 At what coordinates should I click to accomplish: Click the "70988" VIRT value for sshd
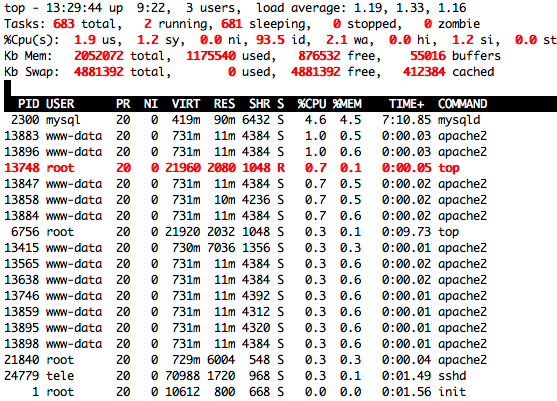pyautogui.click(x=182, y=375)
